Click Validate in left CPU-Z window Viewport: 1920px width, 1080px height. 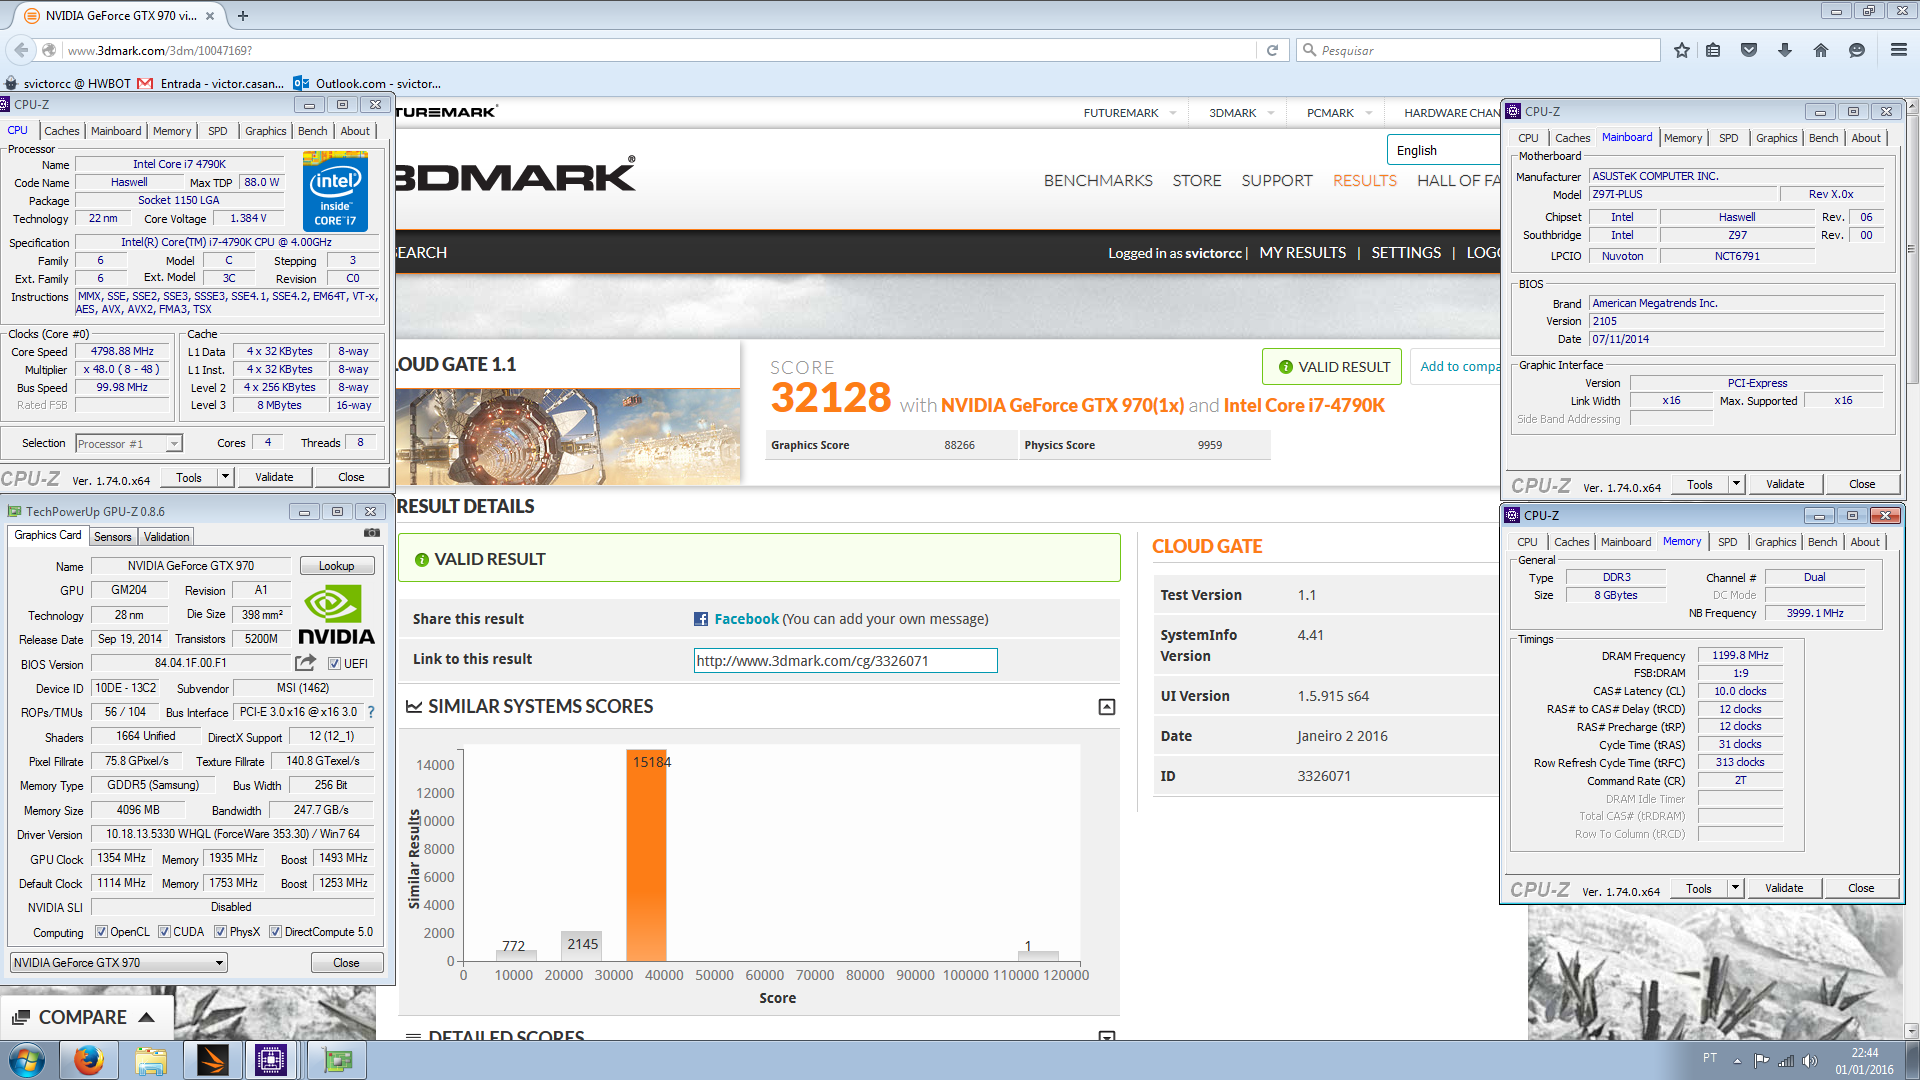(274, 477)
